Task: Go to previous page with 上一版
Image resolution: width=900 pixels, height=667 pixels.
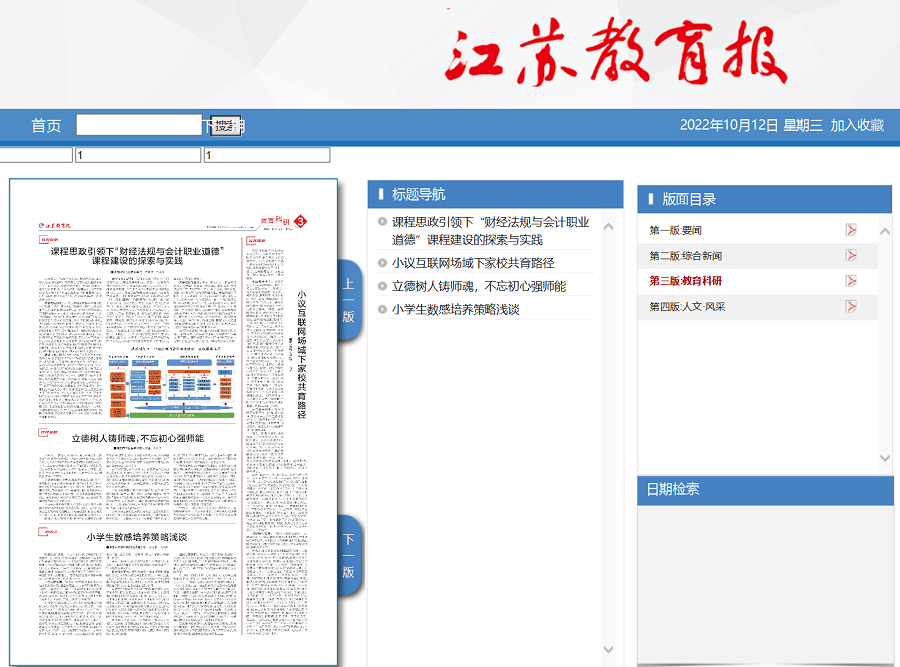Action: tap(348, 300)
